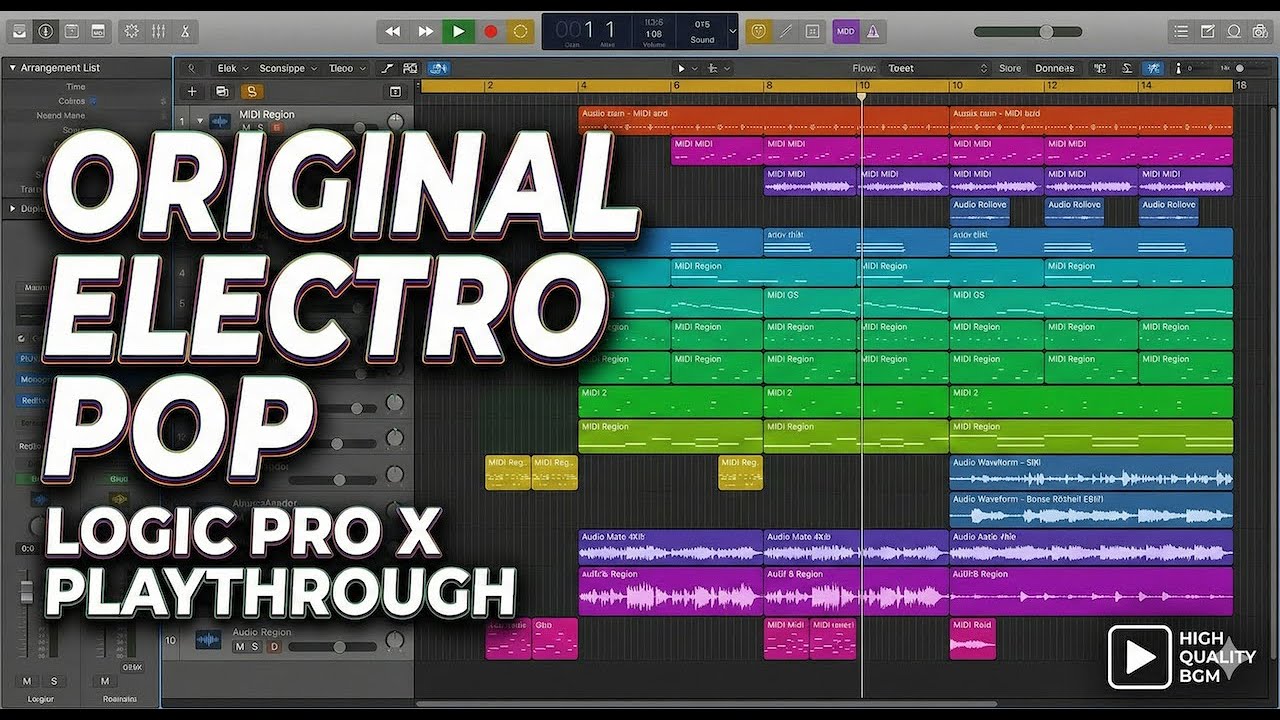The height and width of the screenshot is (720, 1280).
Task: Open the Editors scissors icon
Action: coord(185,31)
